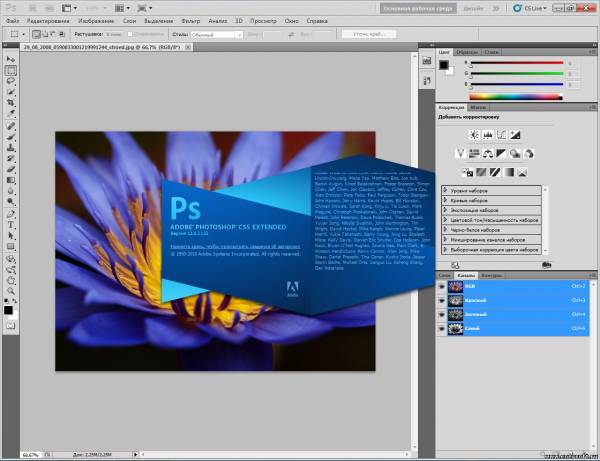Swap foreground and background colors

[x=15, y=301]
